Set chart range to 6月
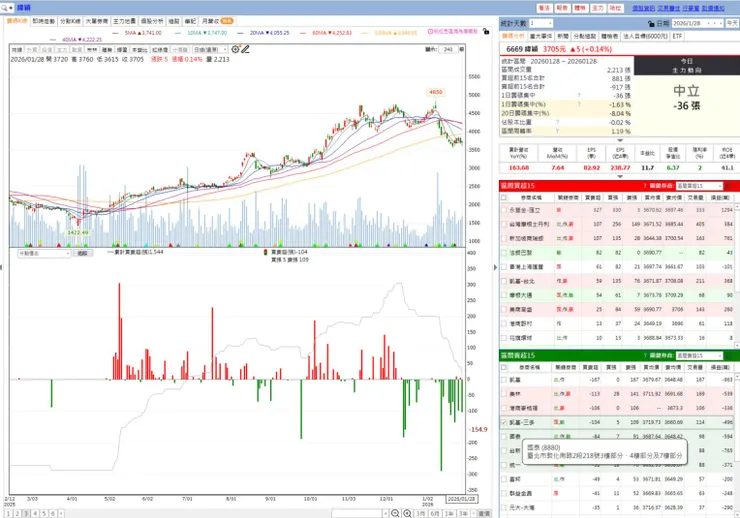740x518 pixels. coord(435,513)
